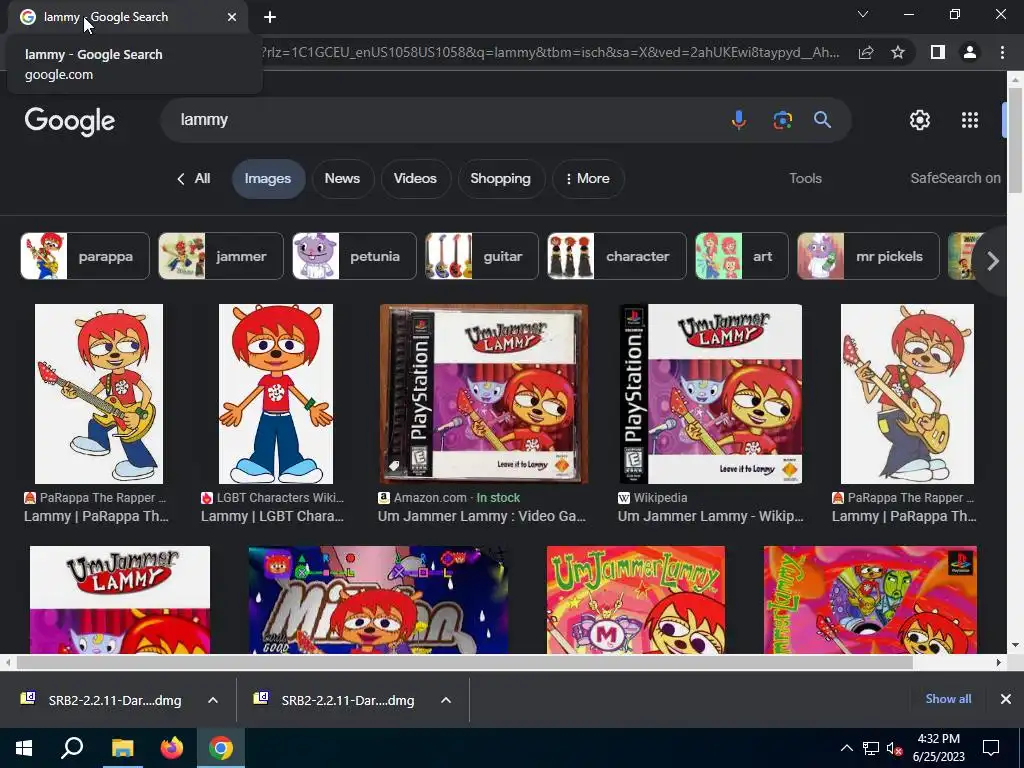Open Windows Start menu

(x=24, y=748)
